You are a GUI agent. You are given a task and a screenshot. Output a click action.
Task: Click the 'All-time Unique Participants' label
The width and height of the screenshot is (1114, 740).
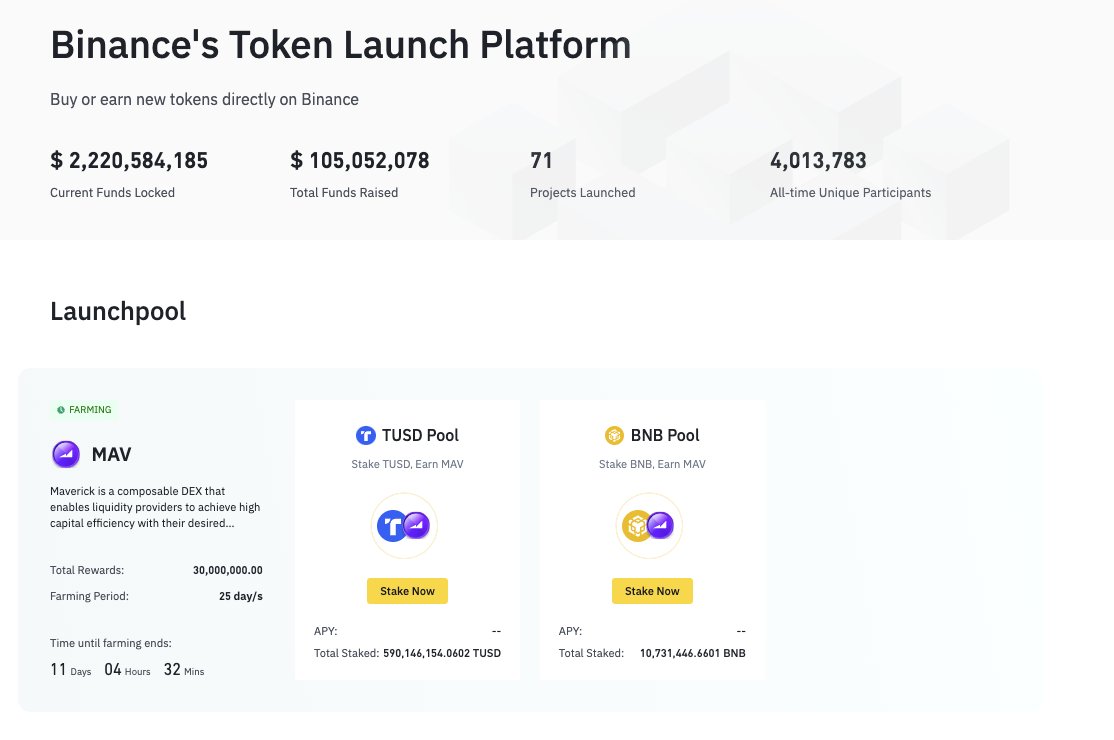coord(850,192)
